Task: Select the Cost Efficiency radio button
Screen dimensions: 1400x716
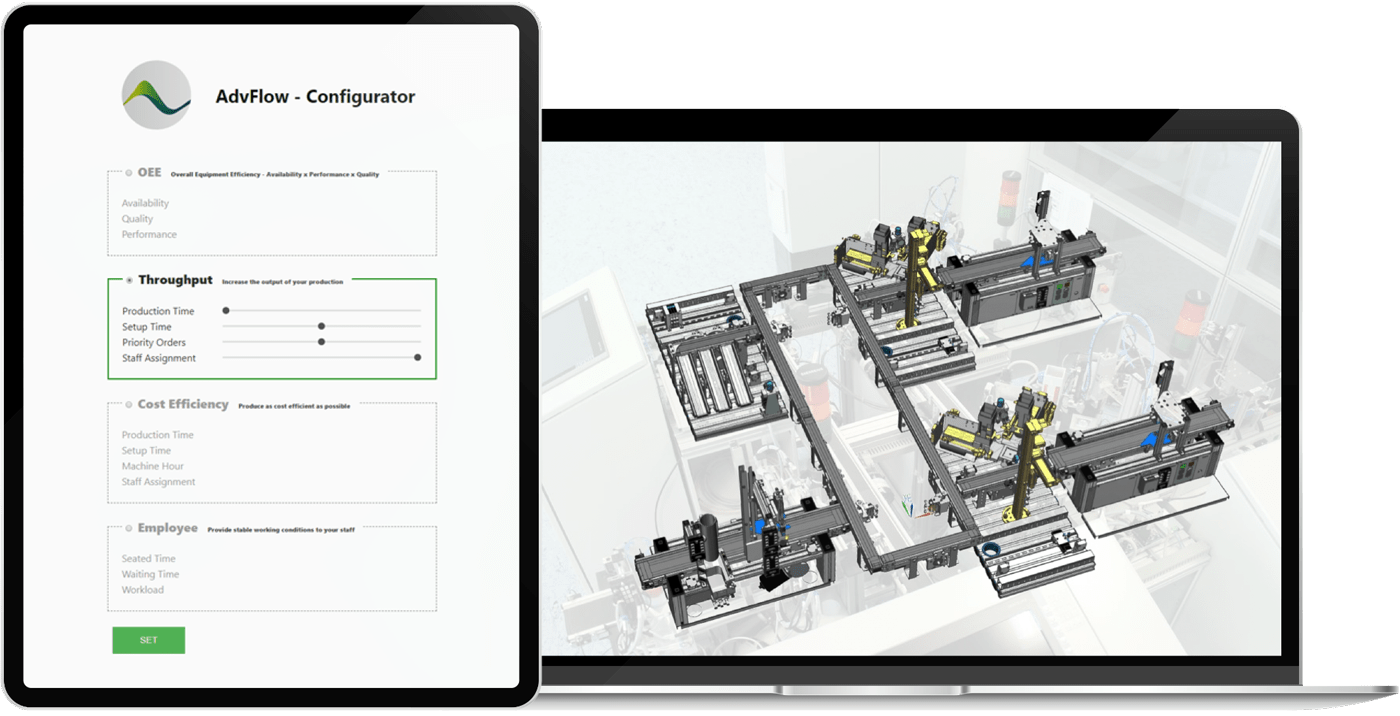Action: tap(129, 404)
